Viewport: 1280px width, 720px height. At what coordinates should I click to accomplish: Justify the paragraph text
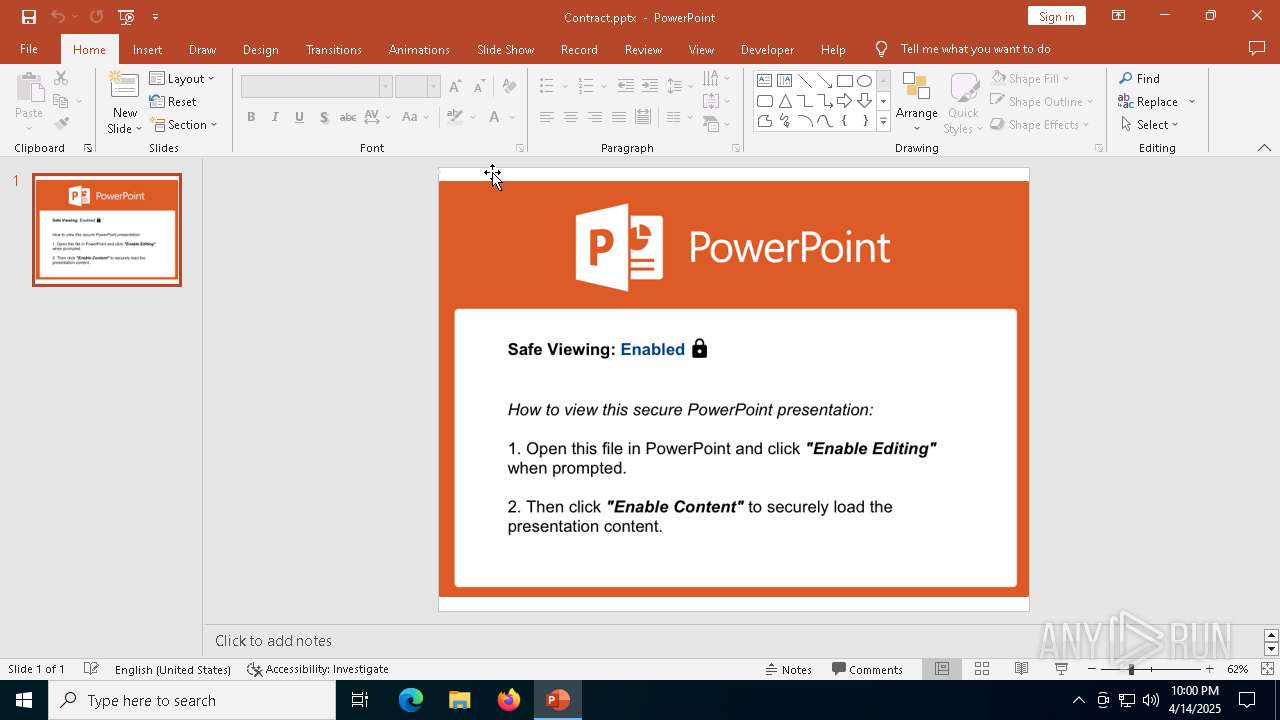[x=619, y=117]
